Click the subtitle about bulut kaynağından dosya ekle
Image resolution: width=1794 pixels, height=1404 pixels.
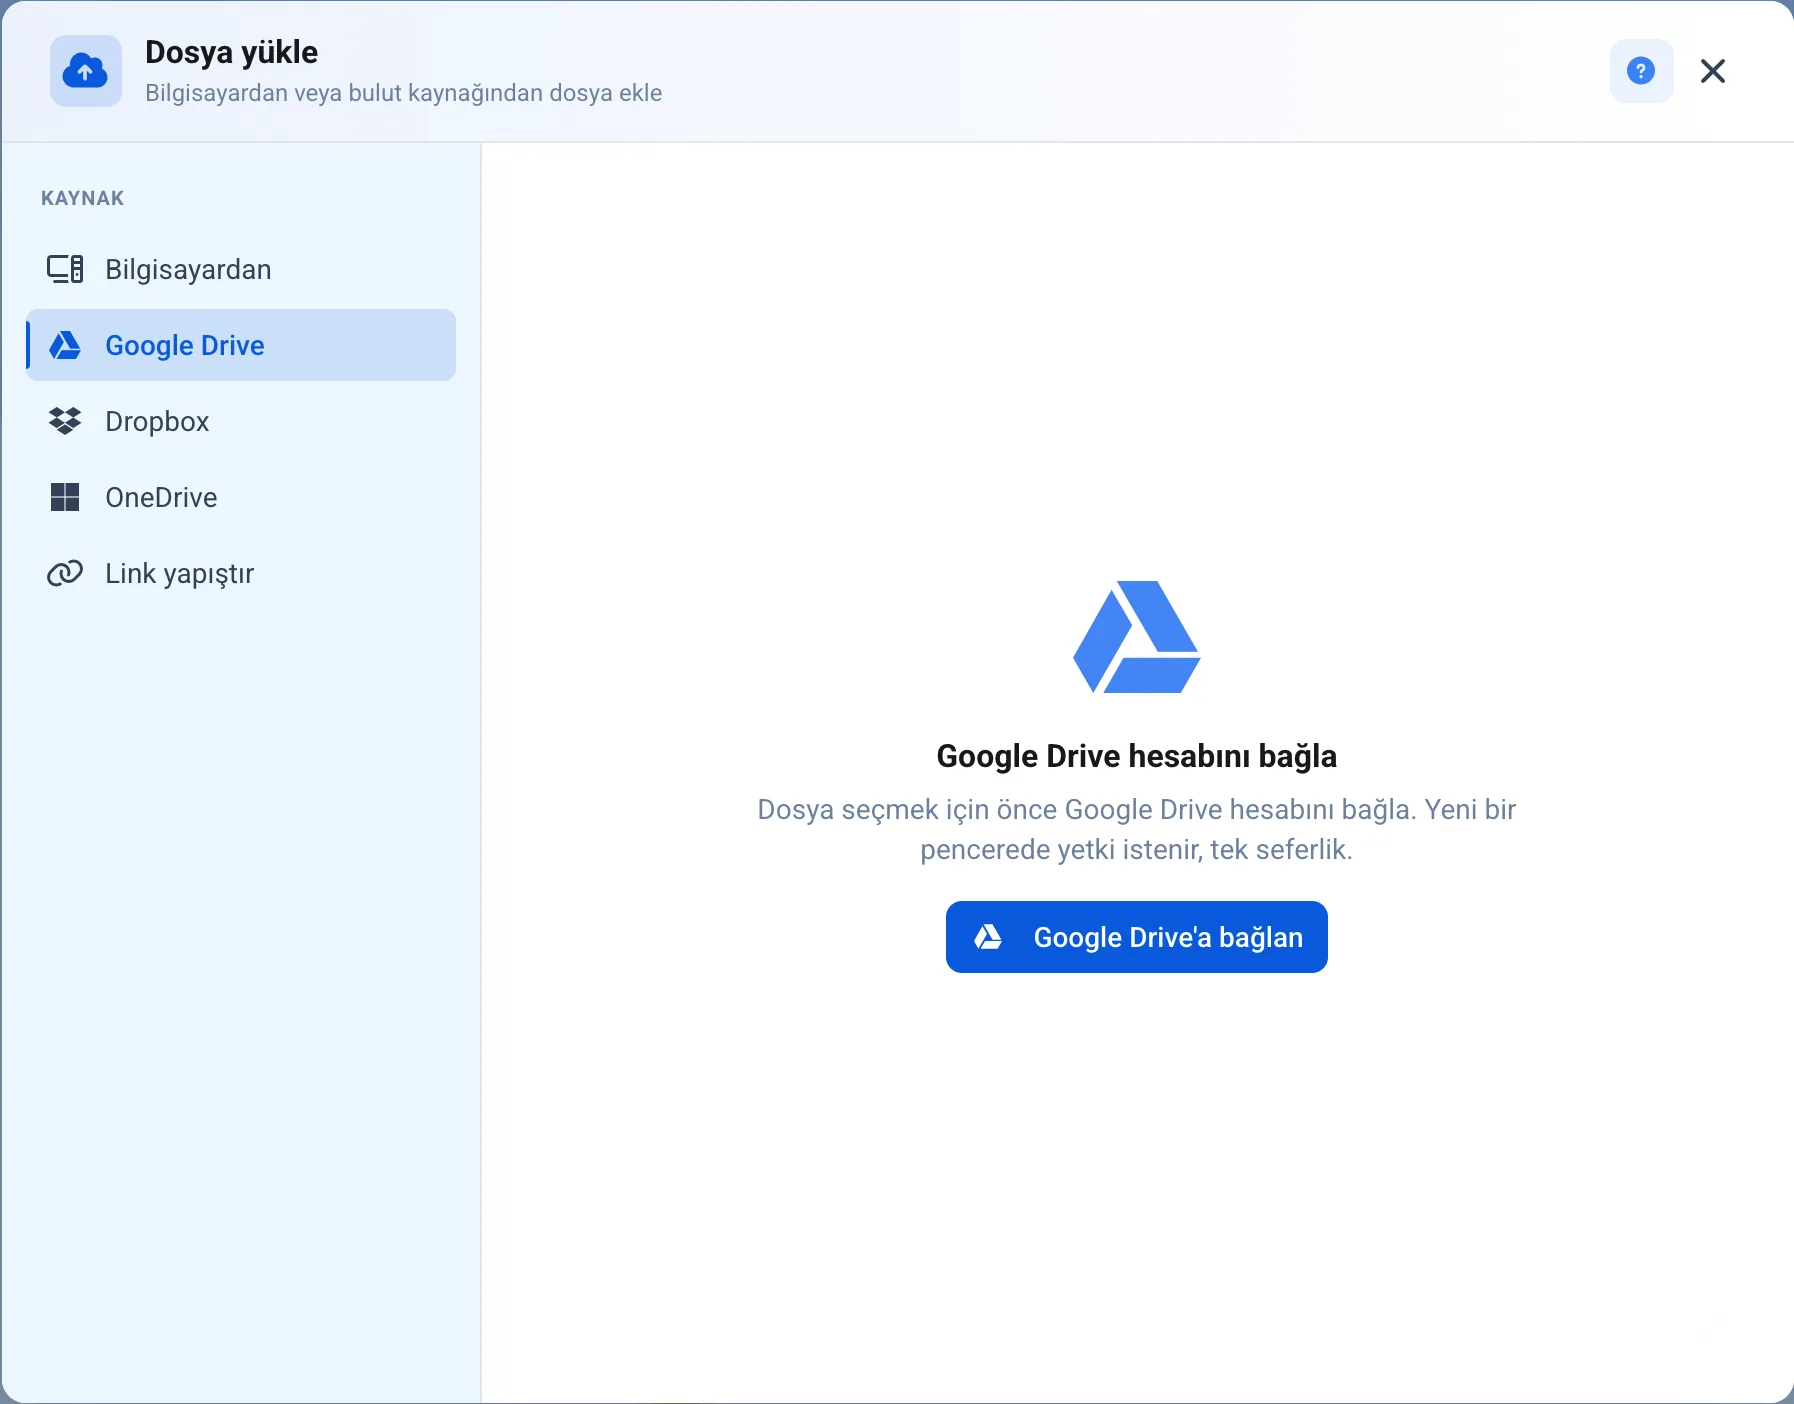click(x=404, y=93)
